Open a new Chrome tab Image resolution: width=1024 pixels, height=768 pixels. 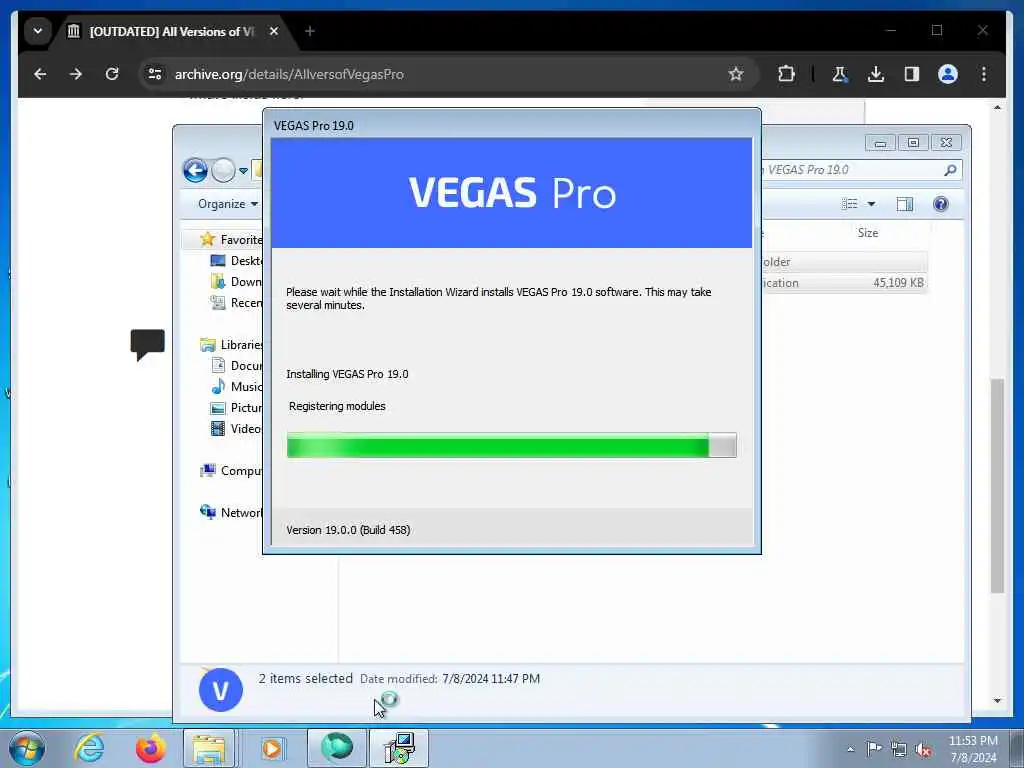pyautogui.click(x=310, y=31)
